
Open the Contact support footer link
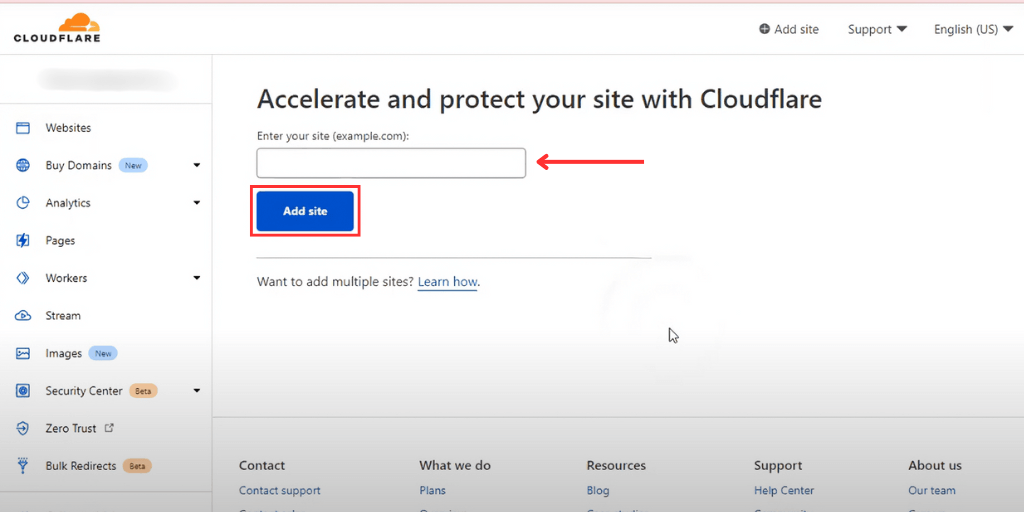(280, 490)
